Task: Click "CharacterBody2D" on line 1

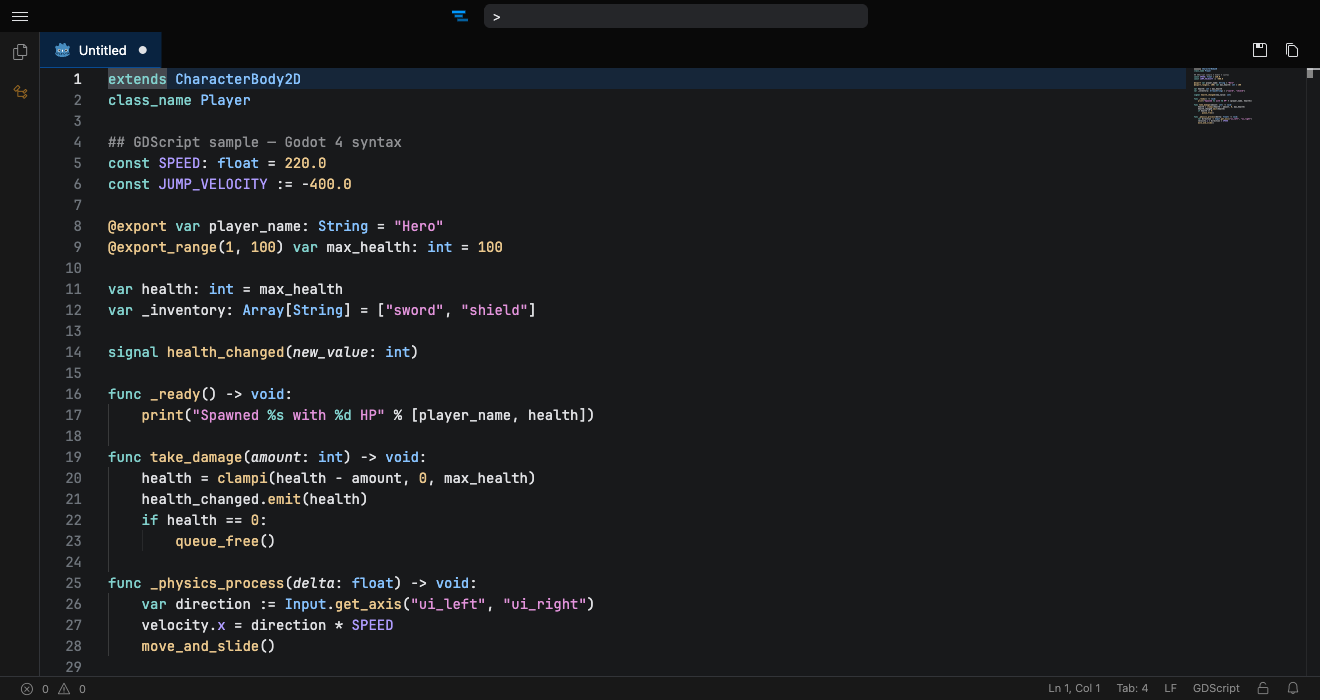Action: coord(238,79)
